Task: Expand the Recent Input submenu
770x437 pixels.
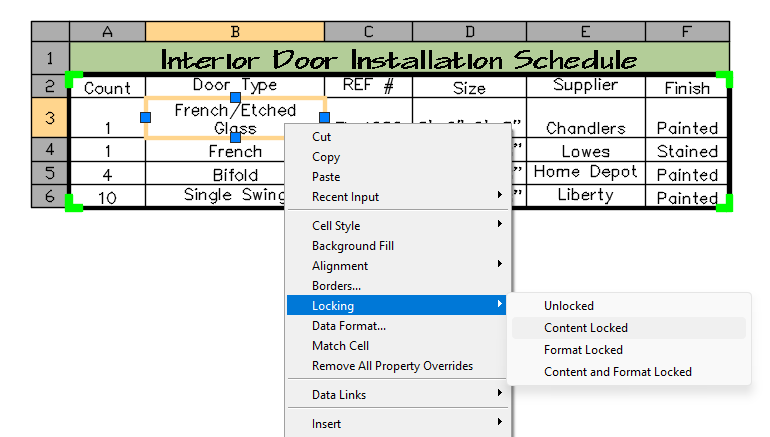Action: coord(345,197)
